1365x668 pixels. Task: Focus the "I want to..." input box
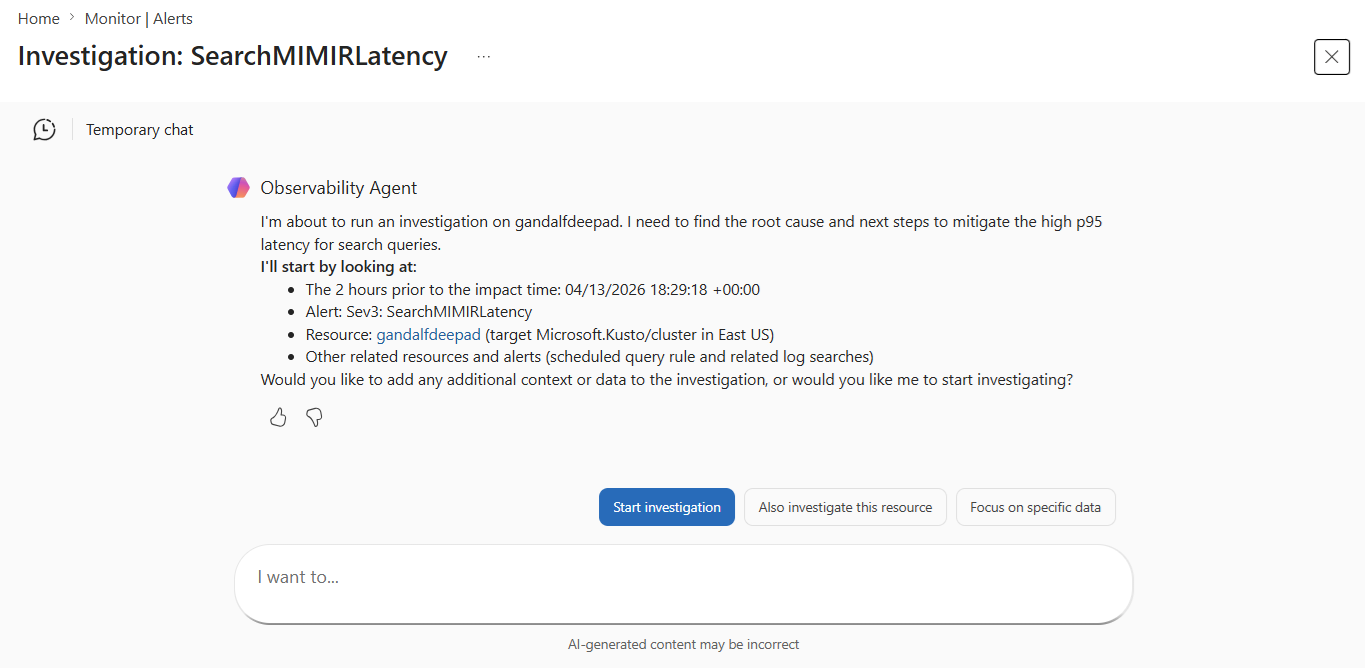coord(683,578)
